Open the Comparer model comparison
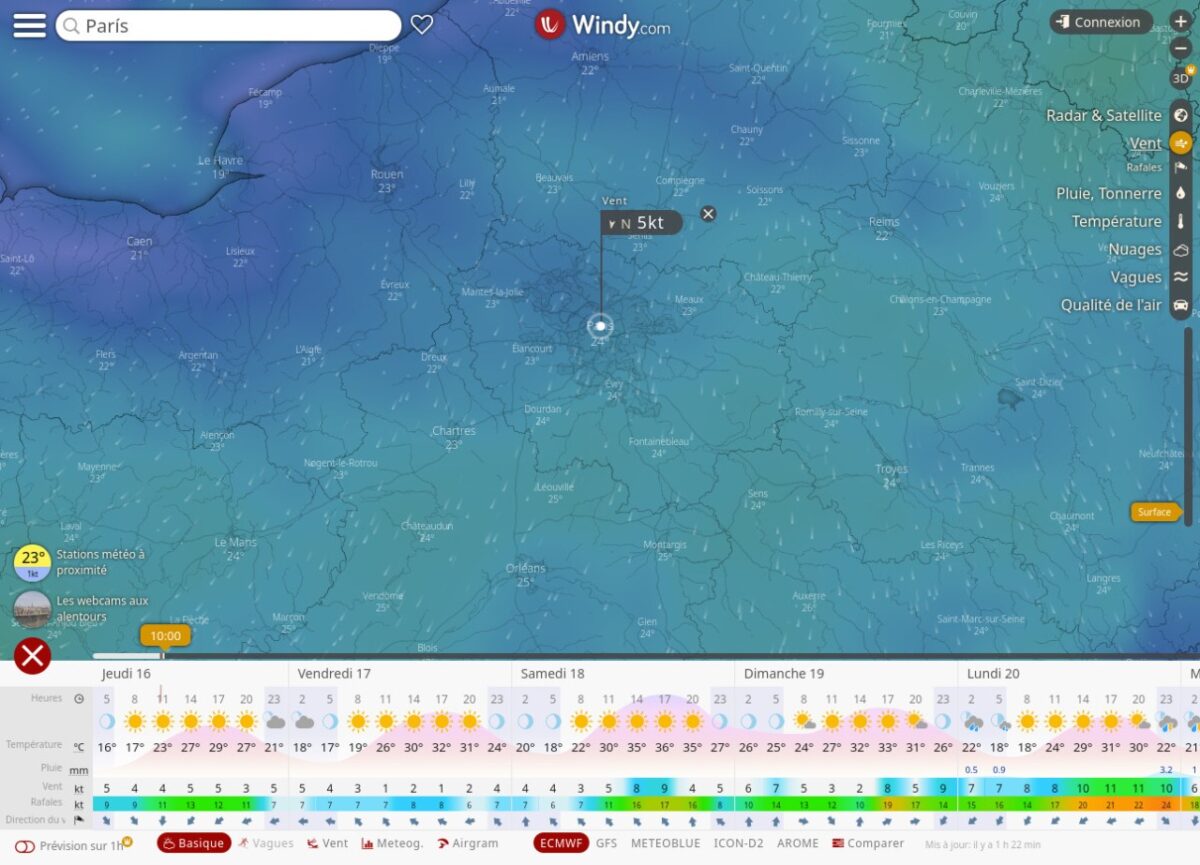1200x865 pixels. click(868, 843)
